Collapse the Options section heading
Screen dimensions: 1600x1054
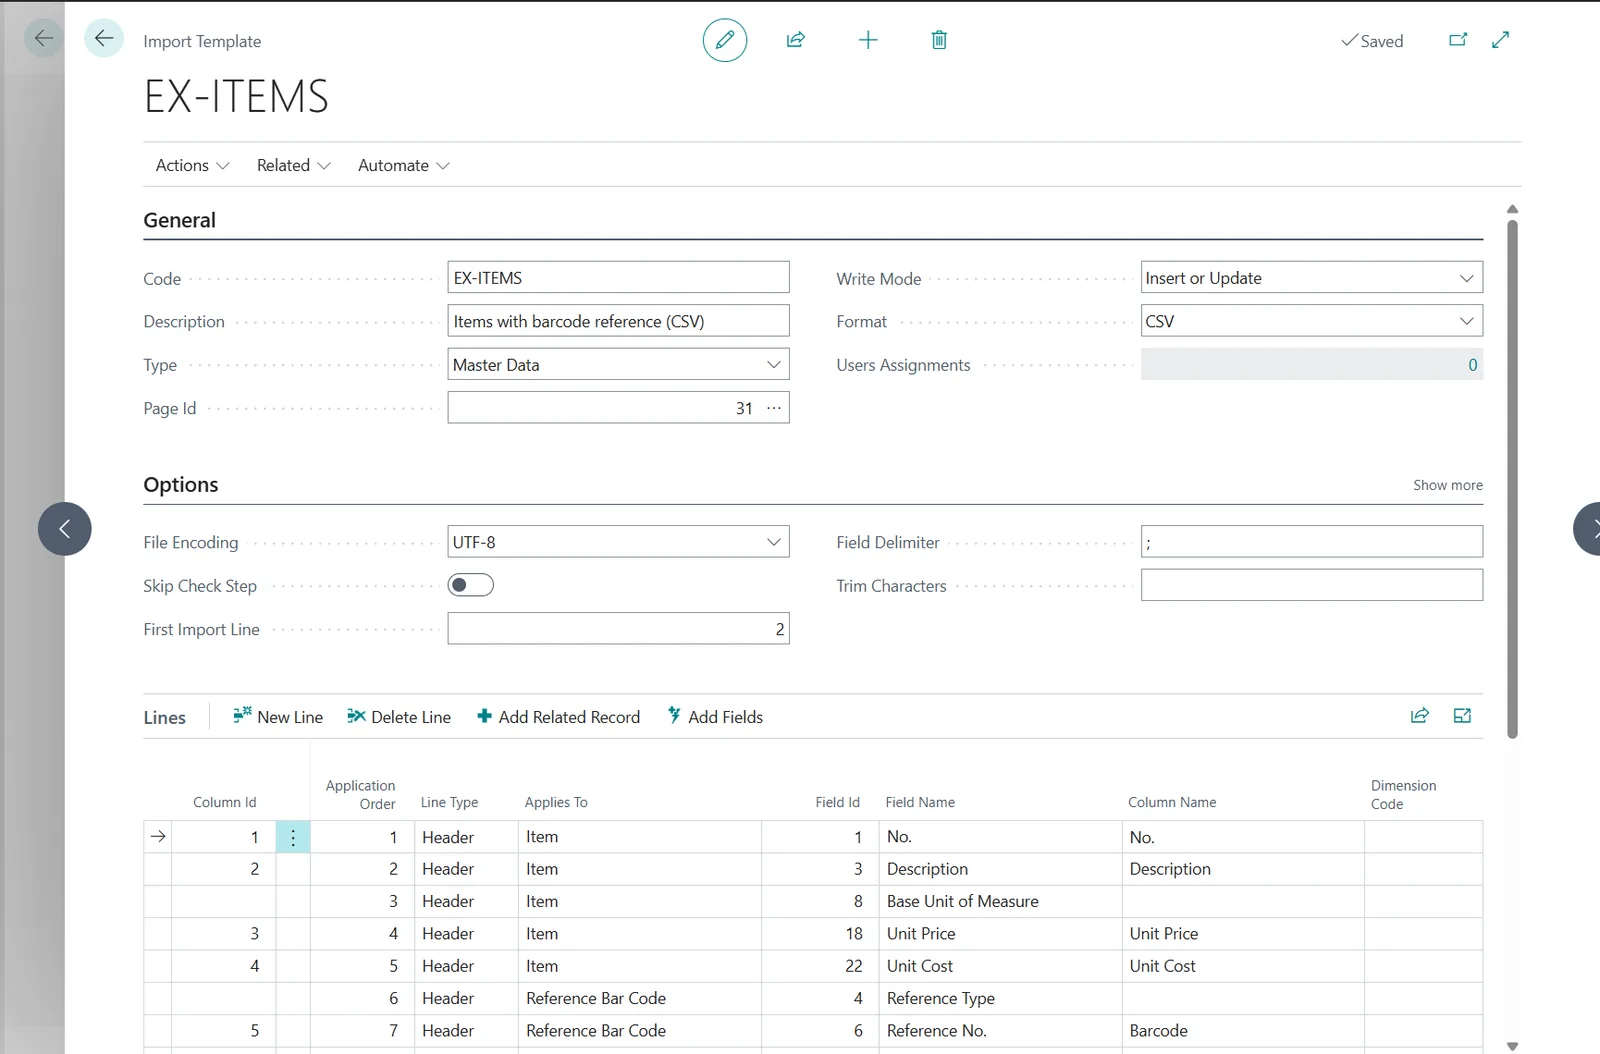[180, 484]
